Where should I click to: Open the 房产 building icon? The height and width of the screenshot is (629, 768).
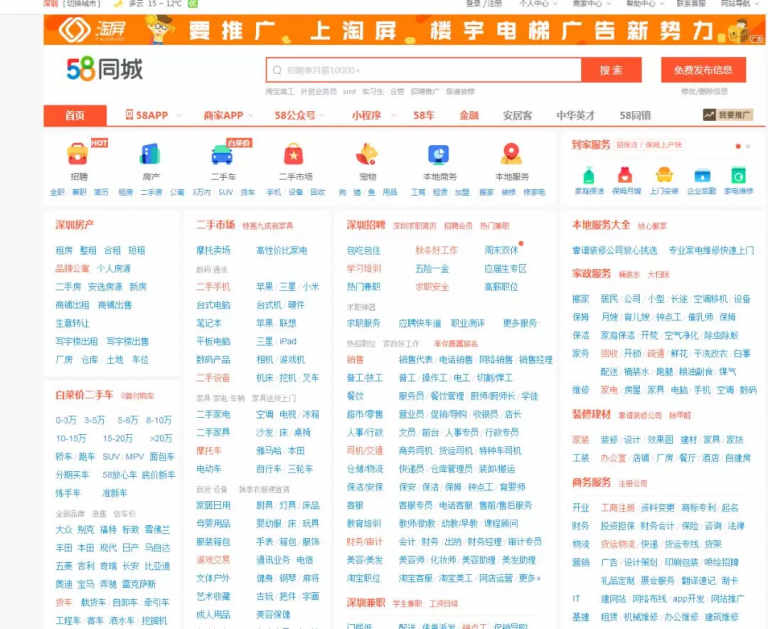point(150,154)
